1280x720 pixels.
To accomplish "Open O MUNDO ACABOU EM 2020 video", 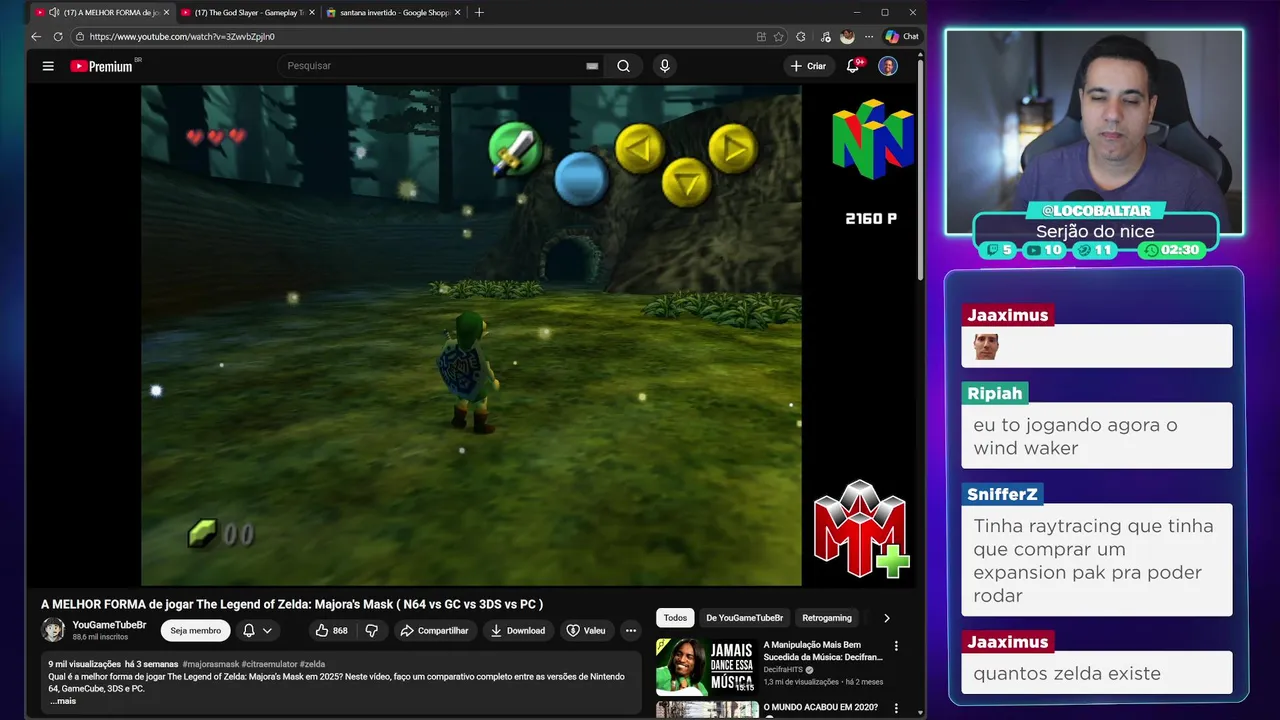I will click(x=820, y=707).
